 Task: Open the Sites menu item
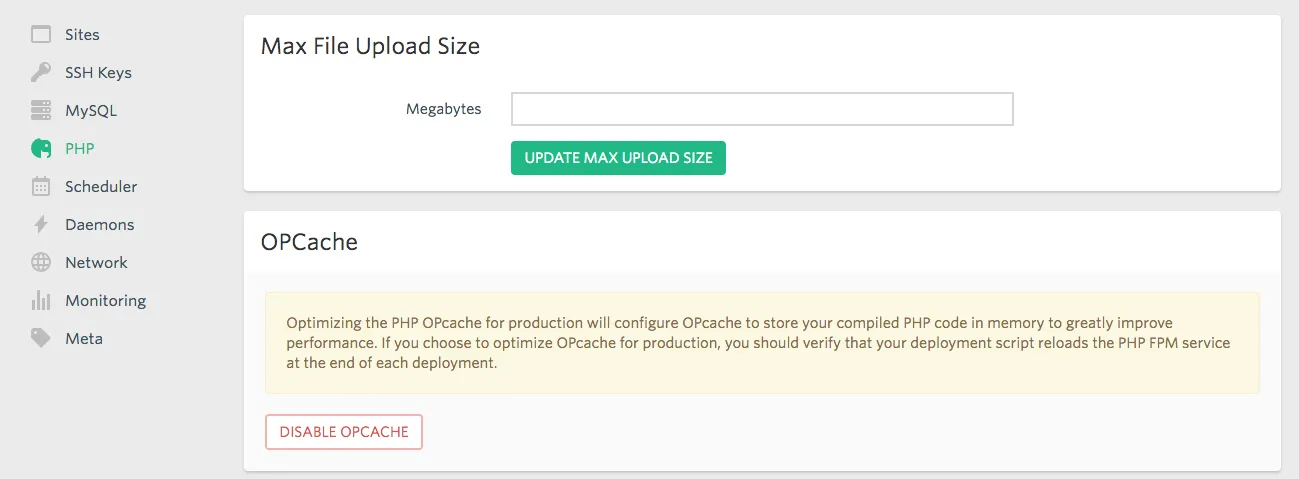pyautogui.click(x=82, y=35)
